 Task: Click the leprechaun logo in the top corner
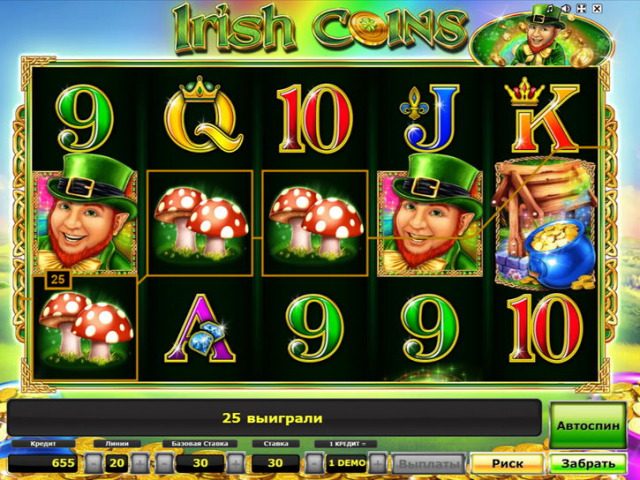(x=541, y=39)
